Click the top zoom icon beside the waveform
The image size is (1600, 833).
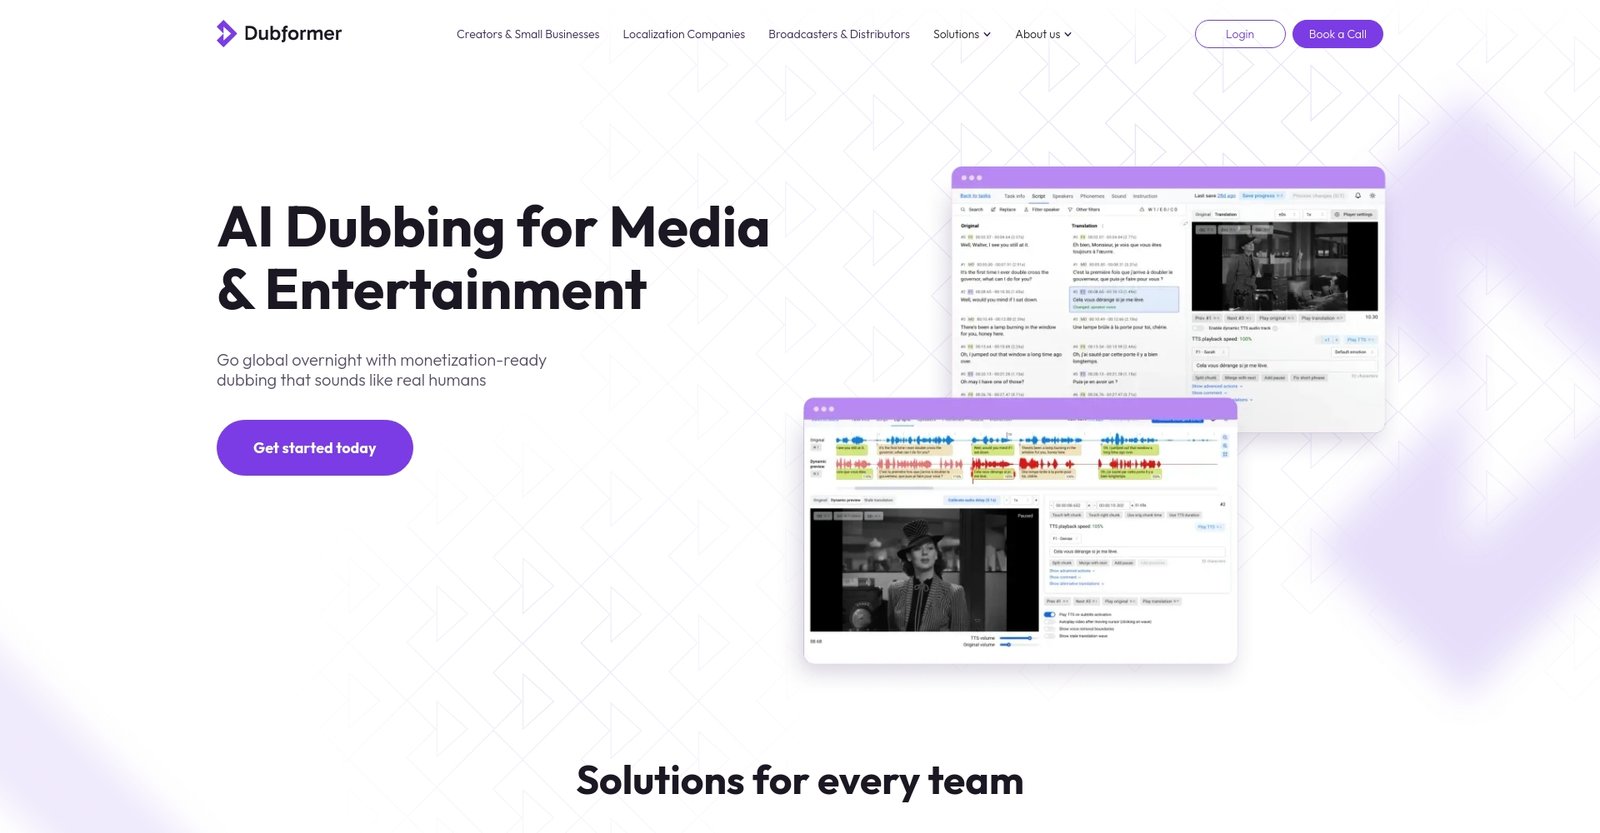1225,438
